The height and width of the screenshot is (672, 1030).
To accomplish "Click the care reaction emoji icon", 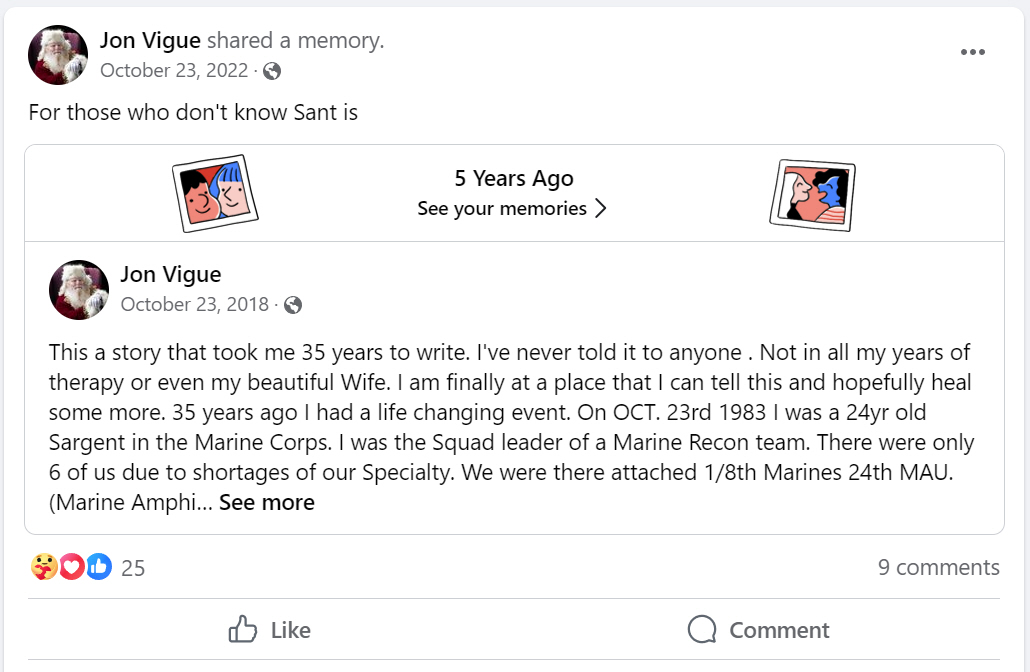I will click(44, 567).
